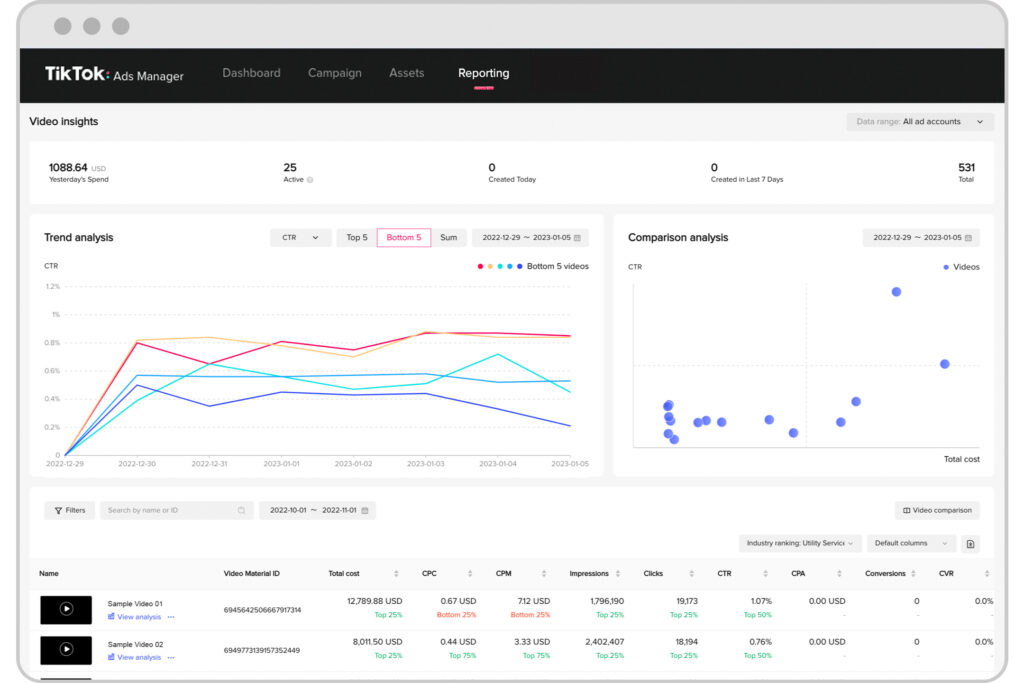Select the Top 5 toggle option
Image resolution: width=1024 pixels, height=683 pixels.
coord(357,238)
